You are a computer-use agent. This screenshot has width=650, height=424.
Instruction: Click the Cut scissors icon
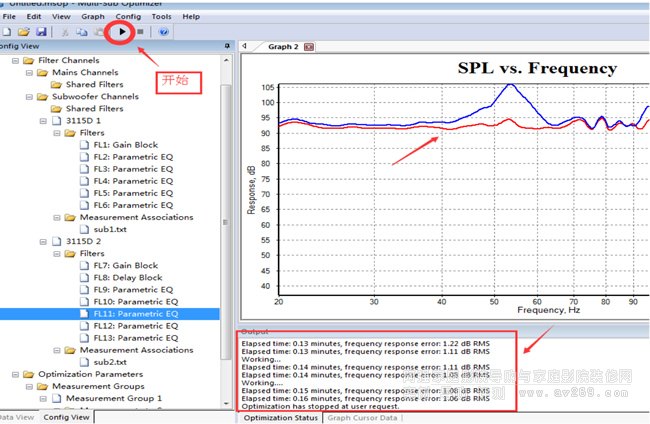(x=65, y=32)
